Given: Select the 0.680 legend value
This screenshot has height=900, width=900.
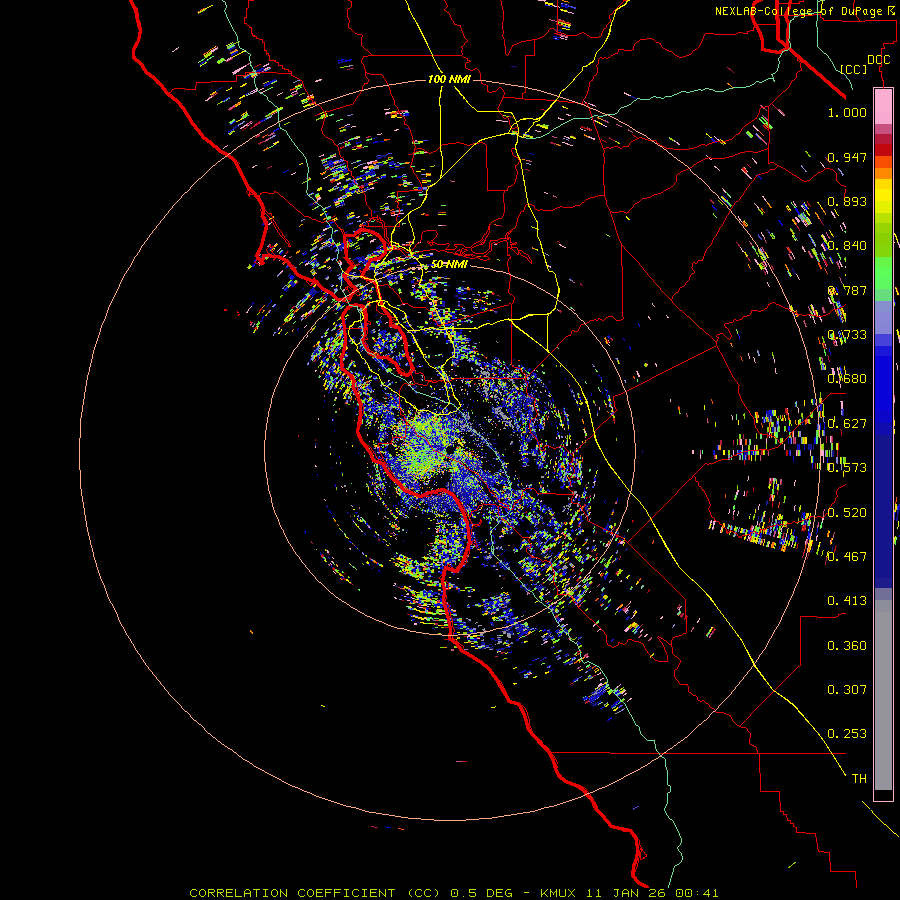Looking at the screenshot, I should 847,379.
